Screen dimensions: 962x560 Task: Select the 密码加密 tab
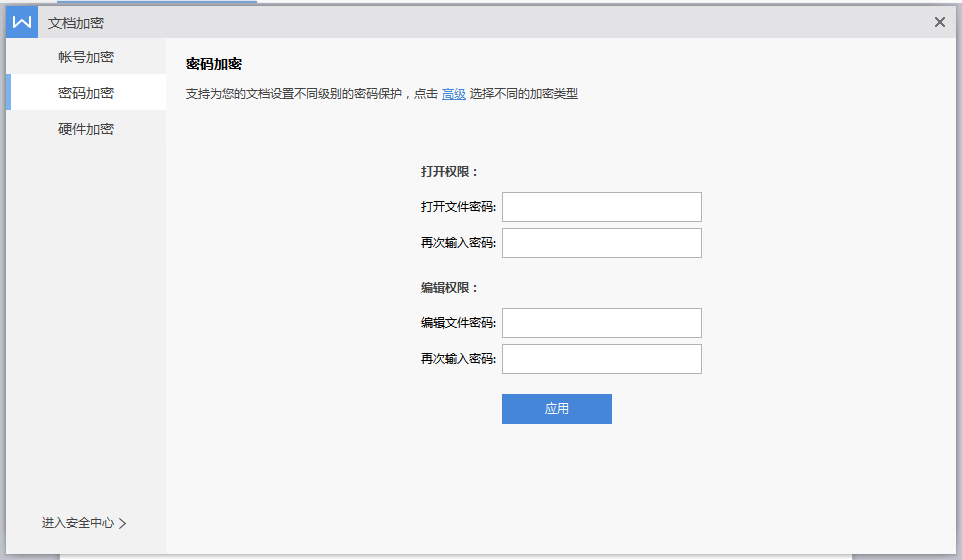click(86, 93)
